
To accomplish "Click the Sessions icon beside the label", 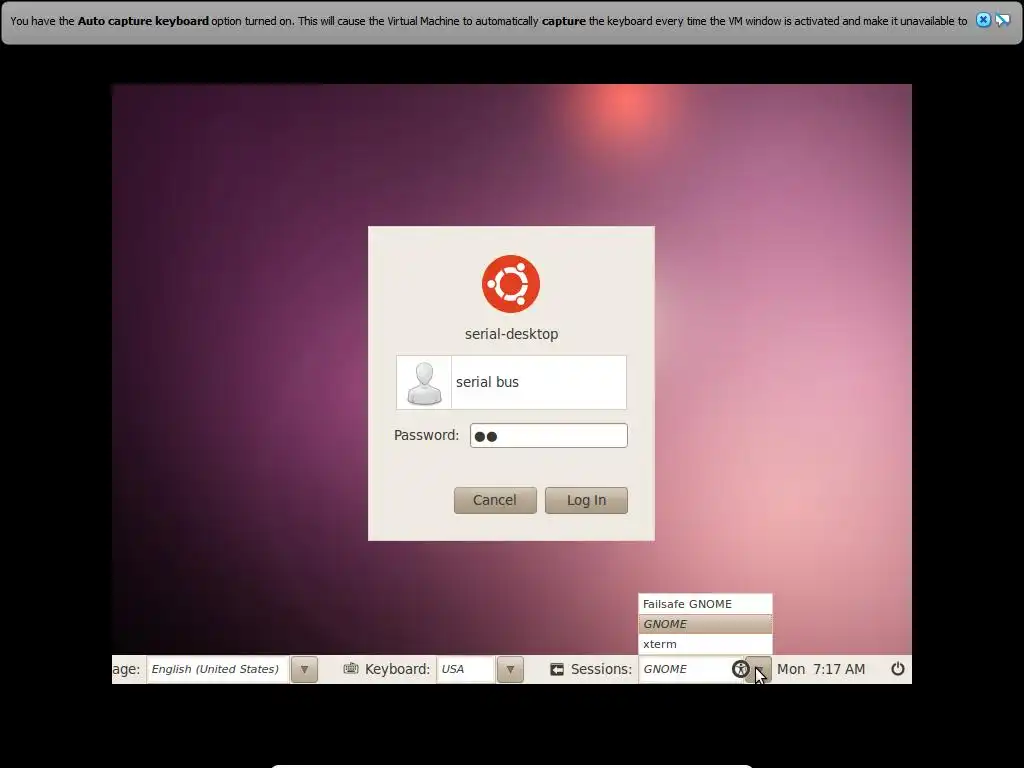I will (x=557, y=669).
